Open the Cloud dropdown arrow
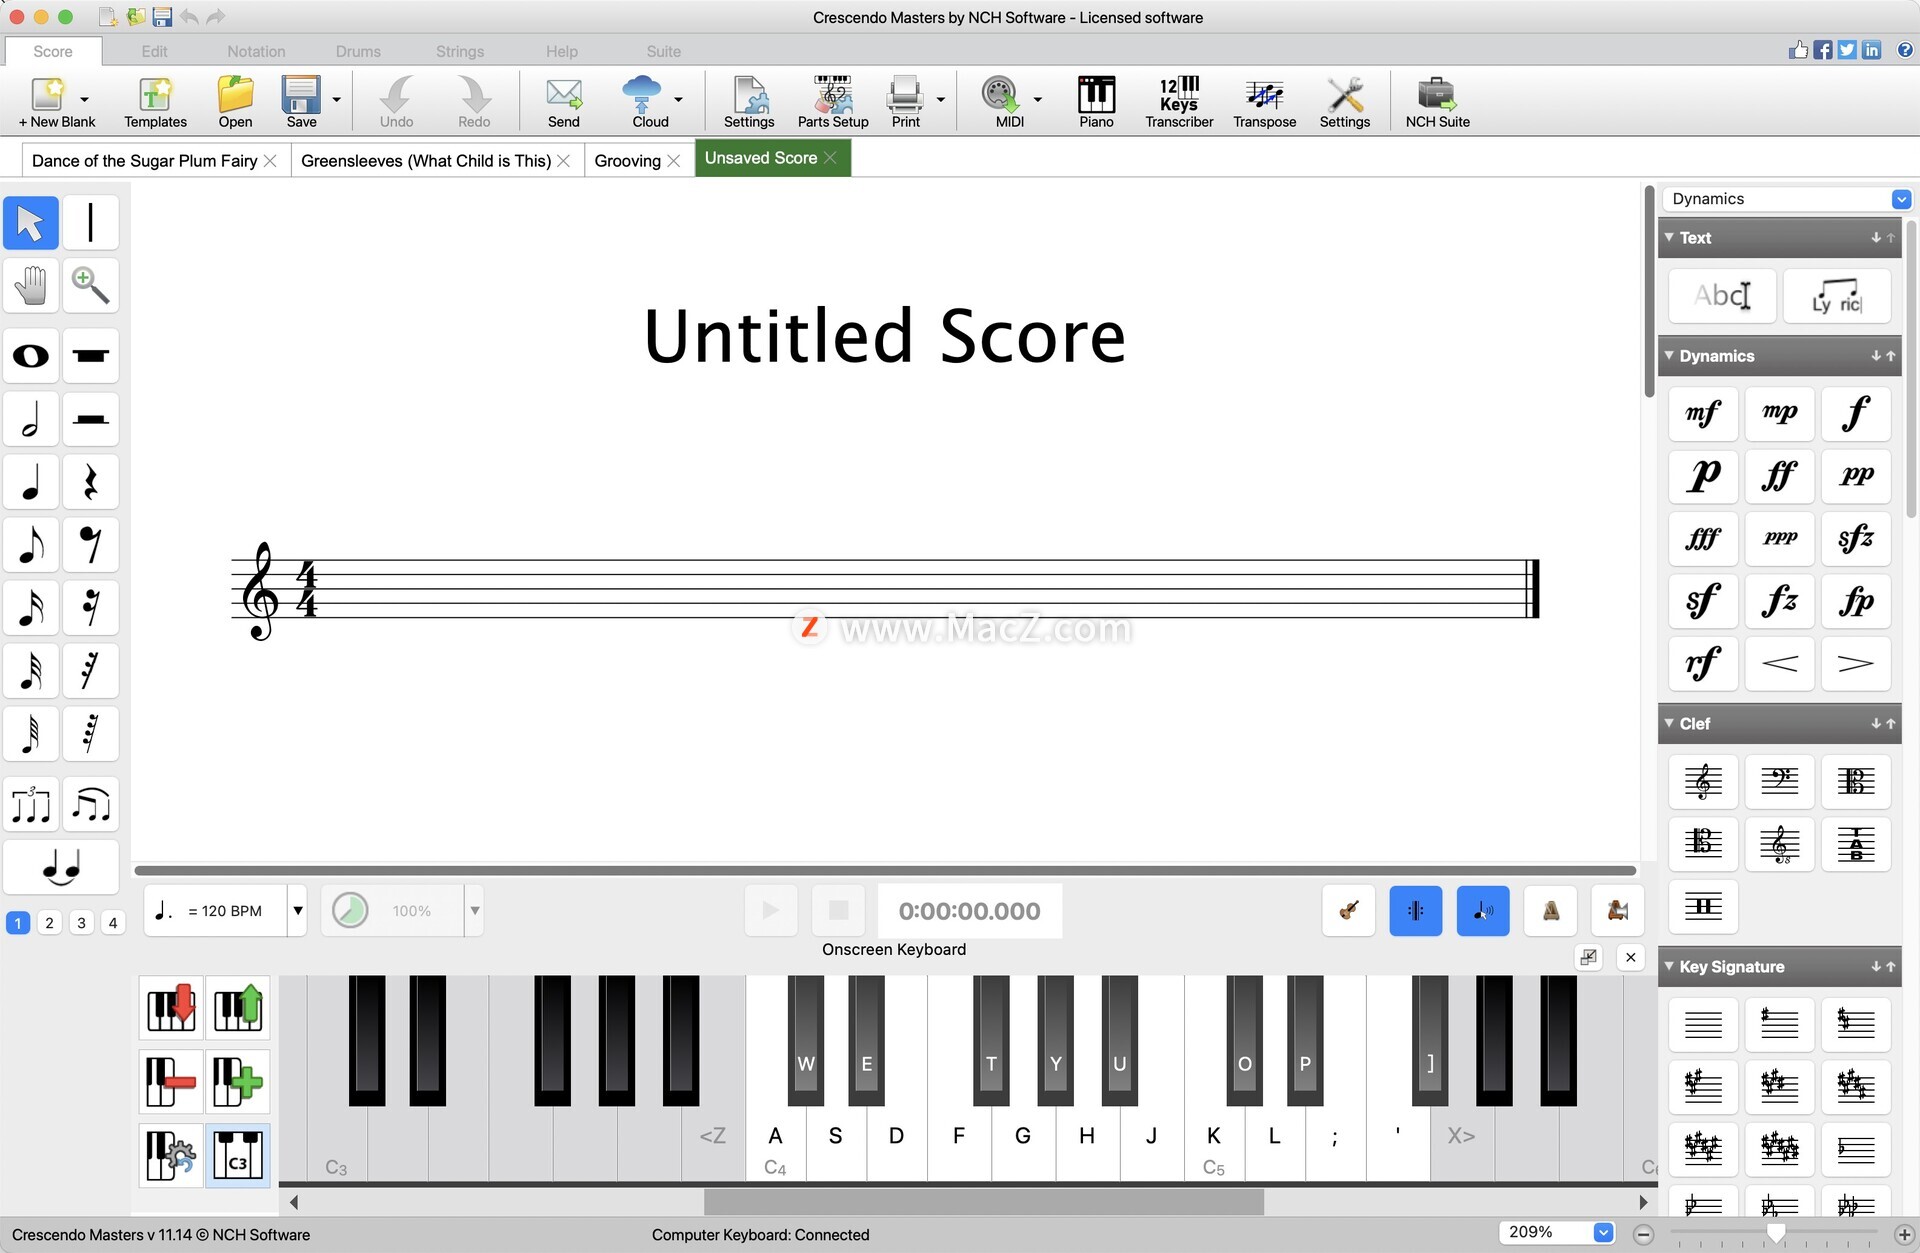 pyautogui.click(x=678, y=99)
